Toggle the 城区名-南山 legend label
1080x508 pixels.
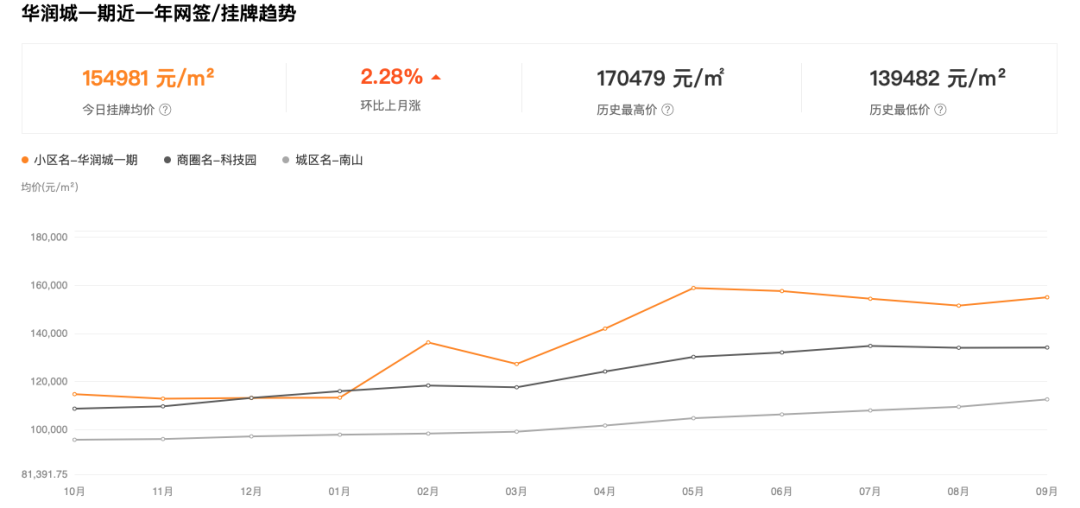point(329,160)
